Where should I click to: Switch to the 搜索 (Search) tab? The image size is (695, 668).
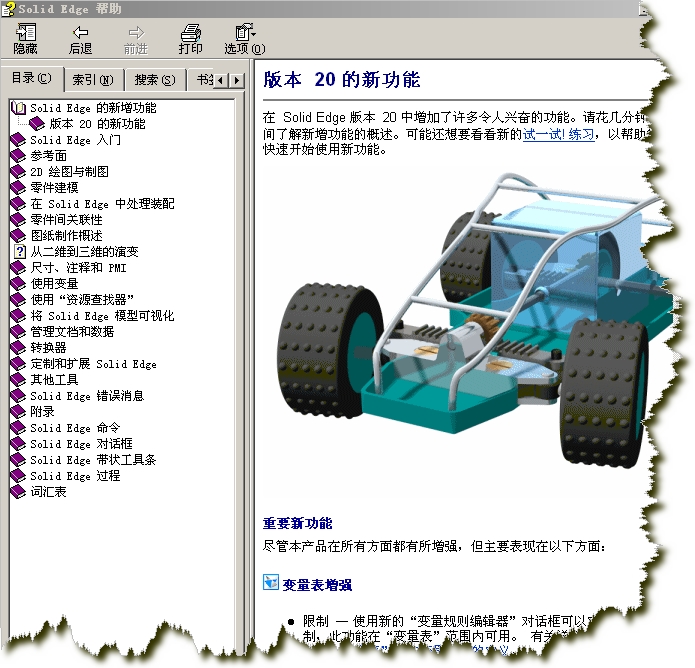(155, 80)
